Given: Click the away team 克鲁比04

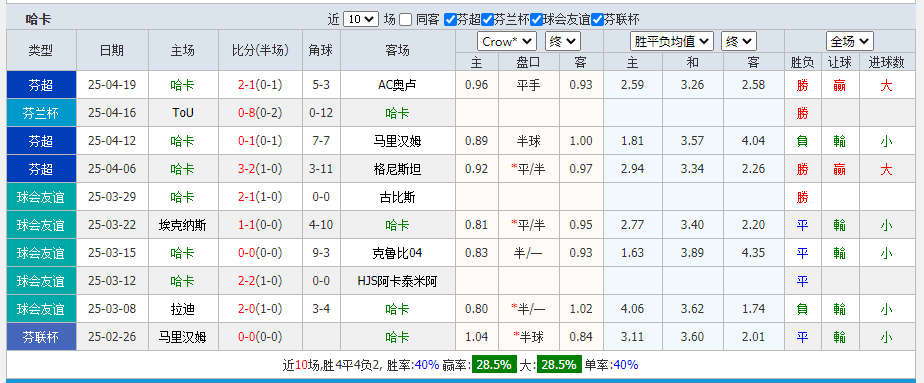Looking at the screenshot, I should pyautogui.click(x=397, y=253).
